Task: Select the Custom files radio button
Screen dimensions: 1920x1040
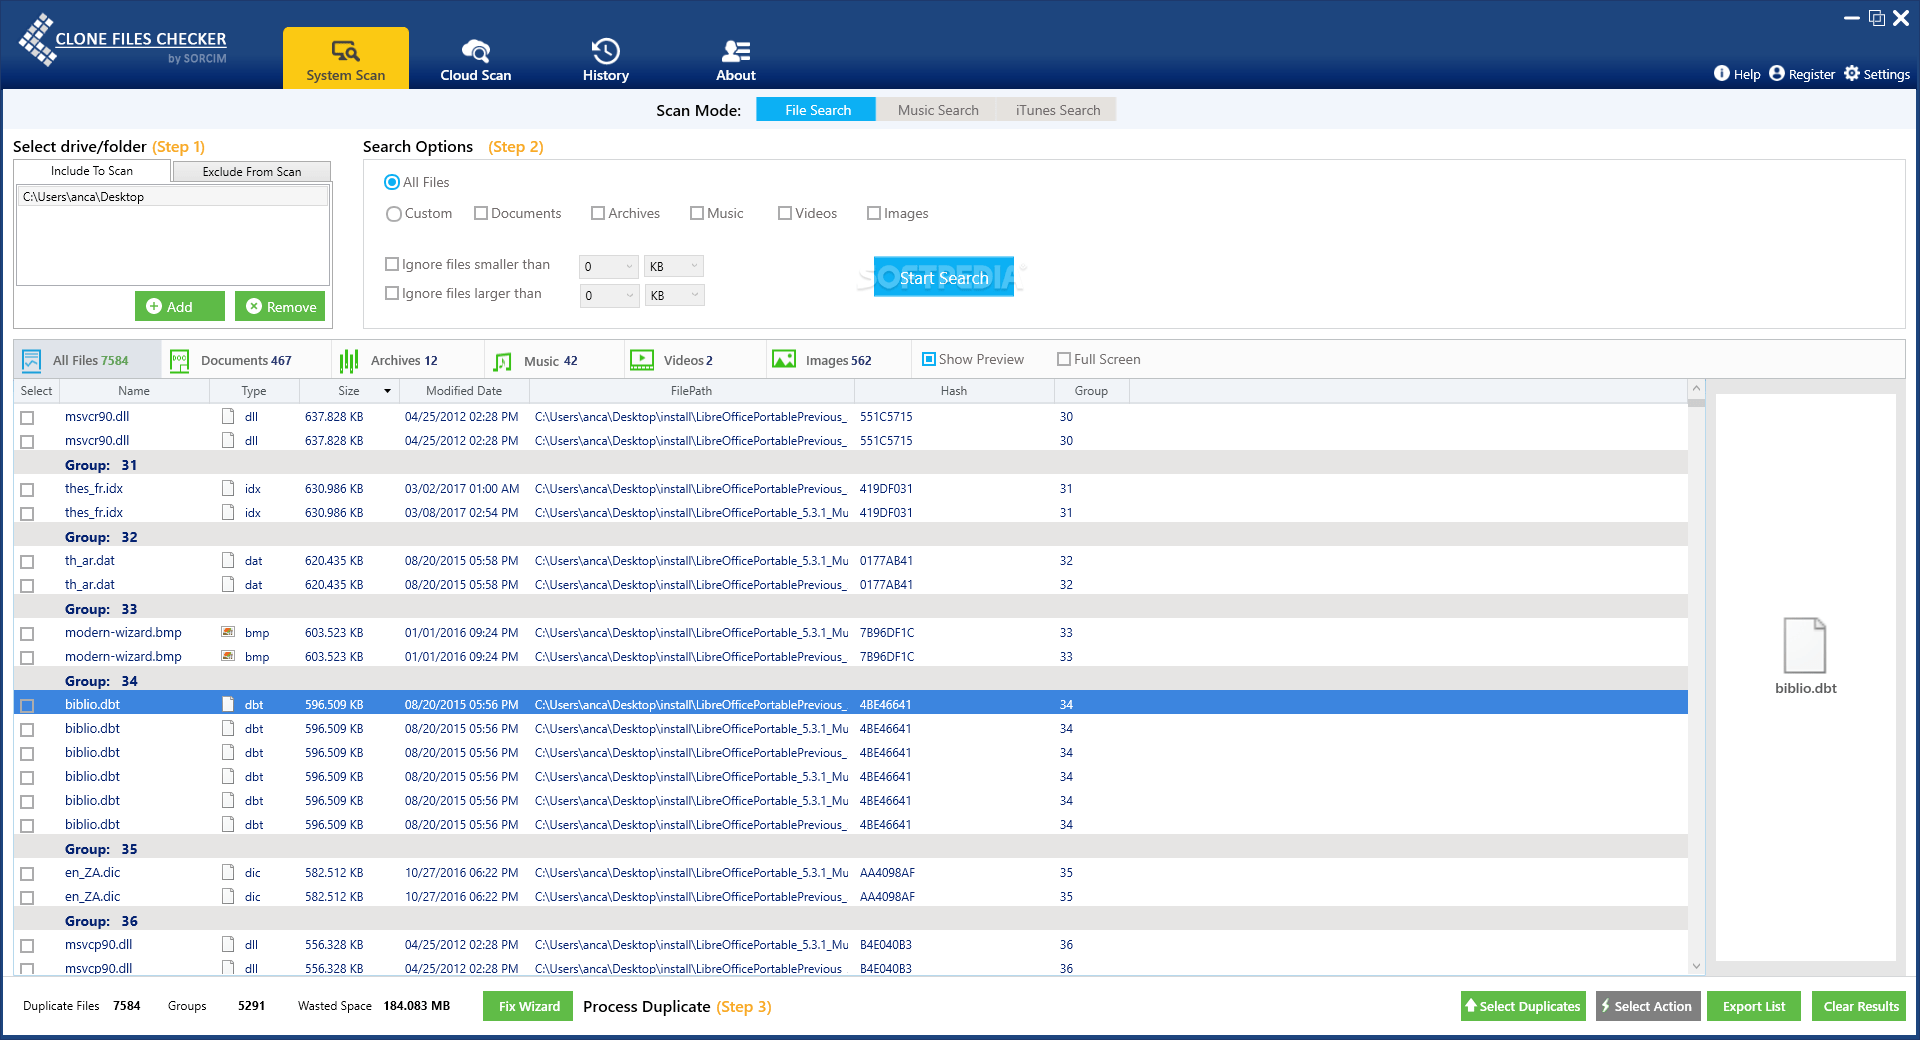Action: [x=393, y=213]
